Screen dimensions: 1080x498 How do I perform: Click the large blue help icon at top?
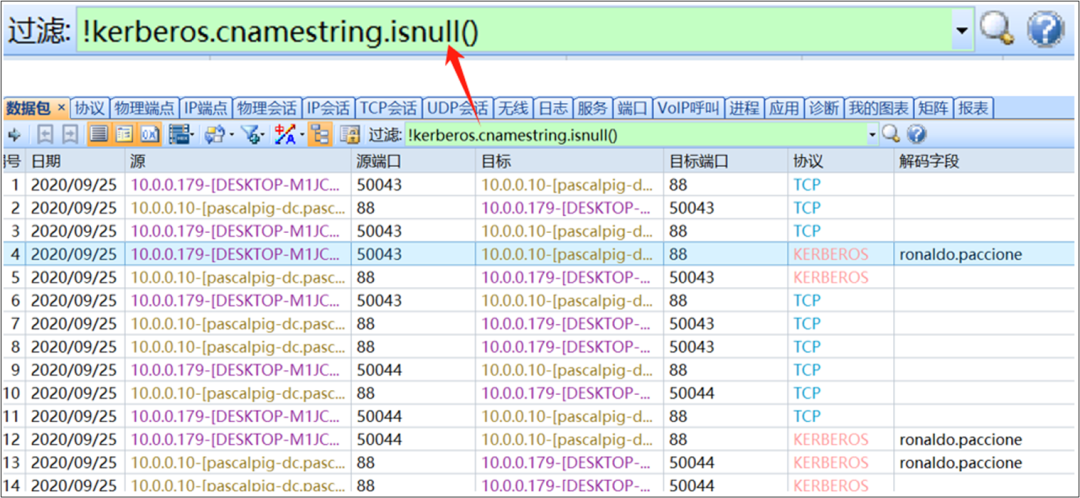pos(1044,30)
